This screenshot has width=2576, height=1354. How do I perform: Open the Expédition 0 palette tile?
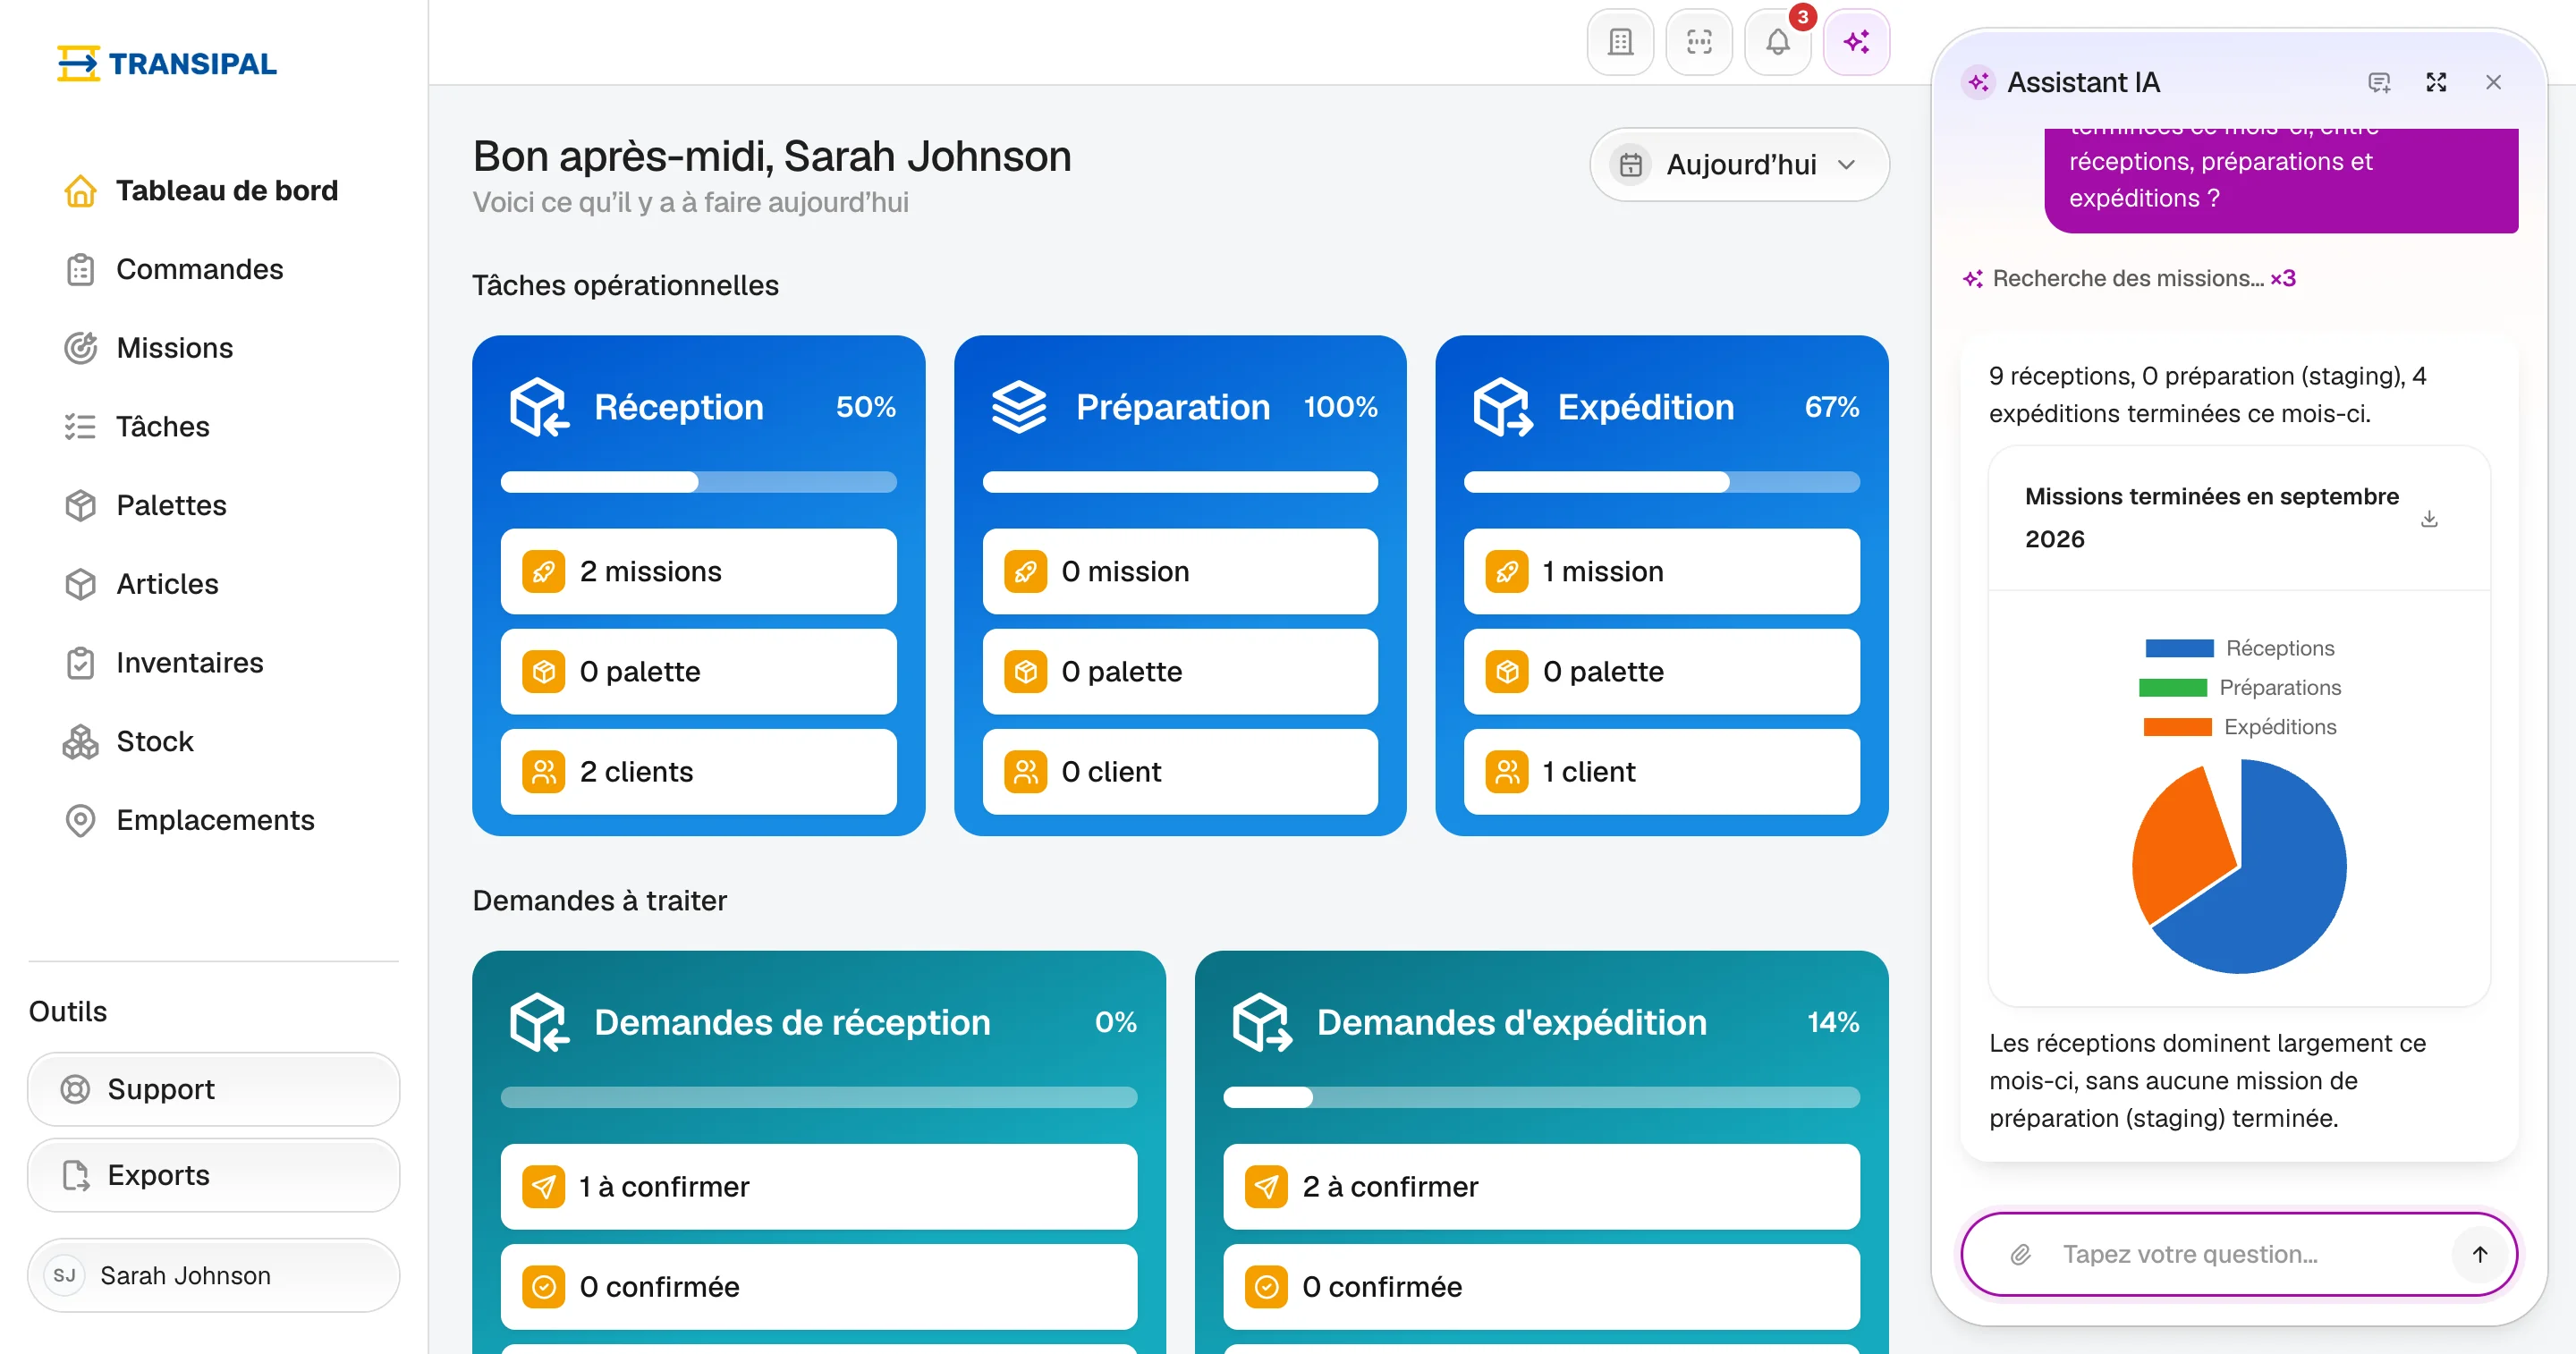pos(1662,671)
